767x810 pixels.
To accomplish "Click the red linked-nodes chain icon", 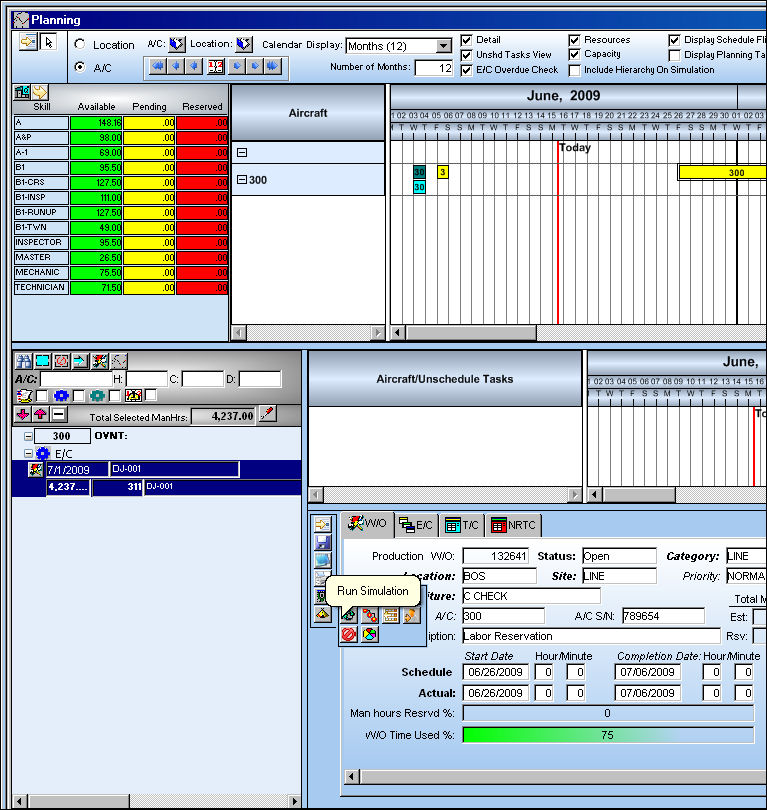I will click(x=369, y=615).
